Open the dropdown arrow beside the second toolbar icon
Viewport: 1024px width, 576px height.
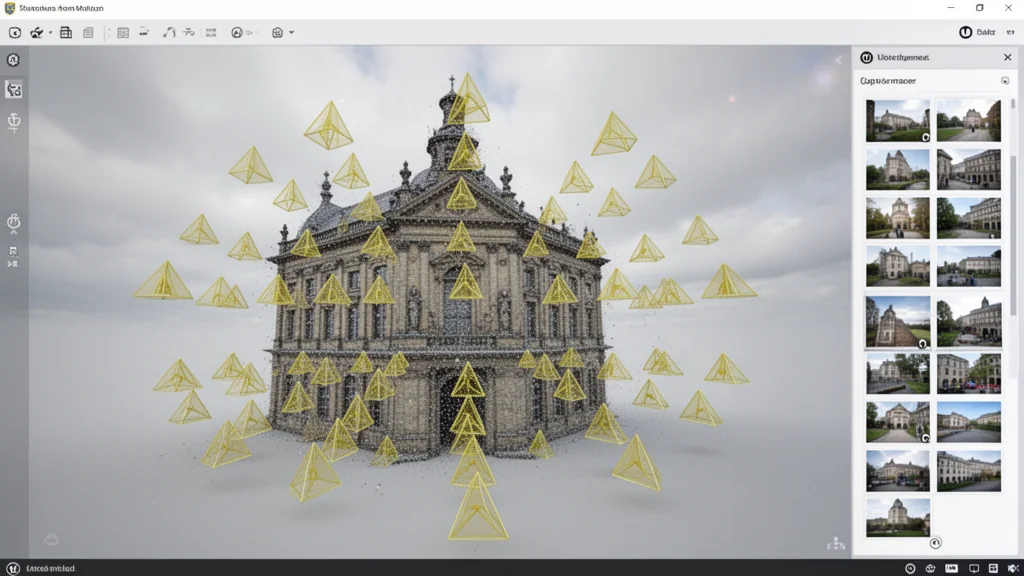pos(50,32)
